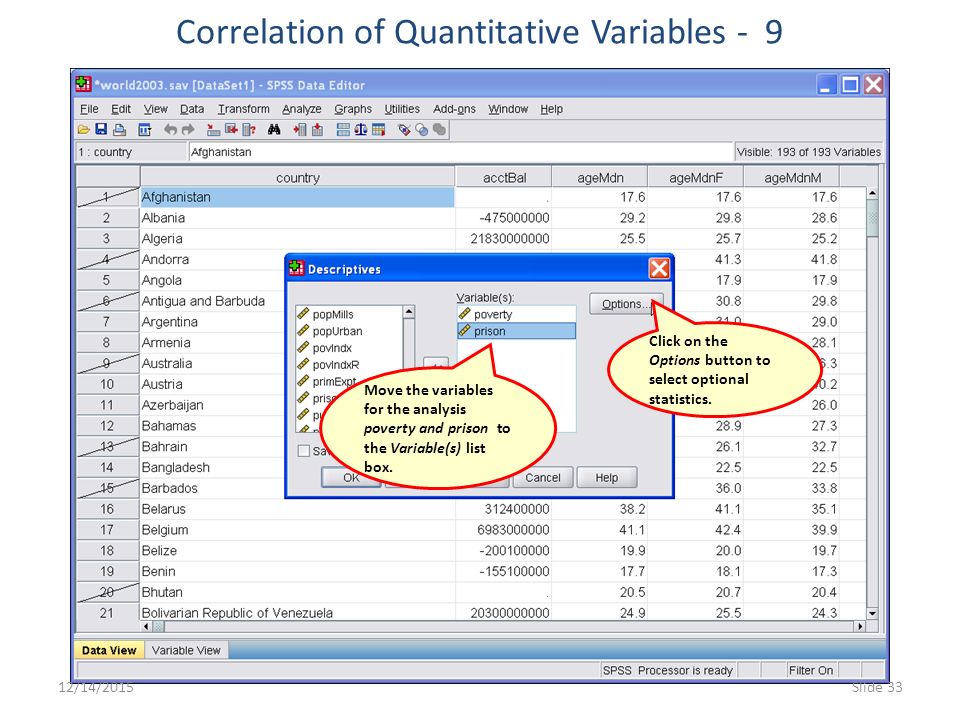Switch to the Data View tab
The height and width of the screenshot is (720, 960).
pyautogui.click(x=109, y=650)
